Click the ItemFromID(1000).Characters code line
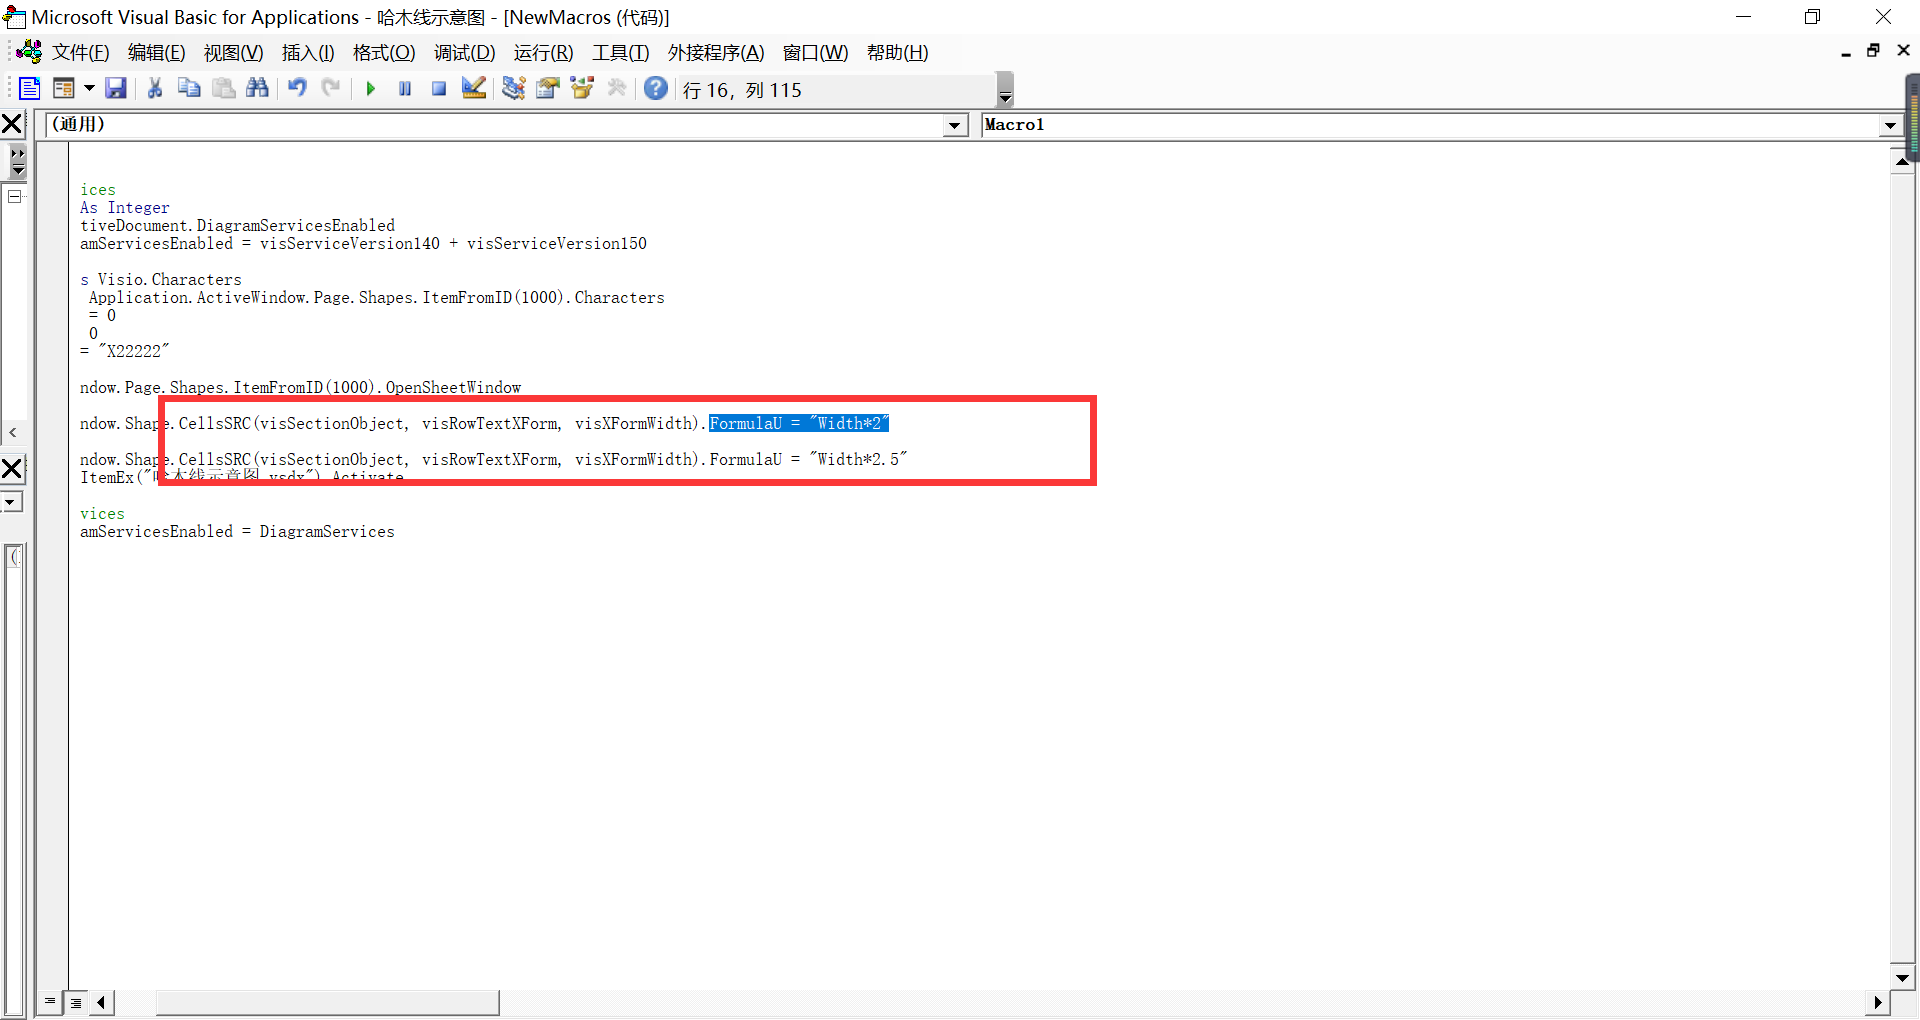 tap(376, 297)
